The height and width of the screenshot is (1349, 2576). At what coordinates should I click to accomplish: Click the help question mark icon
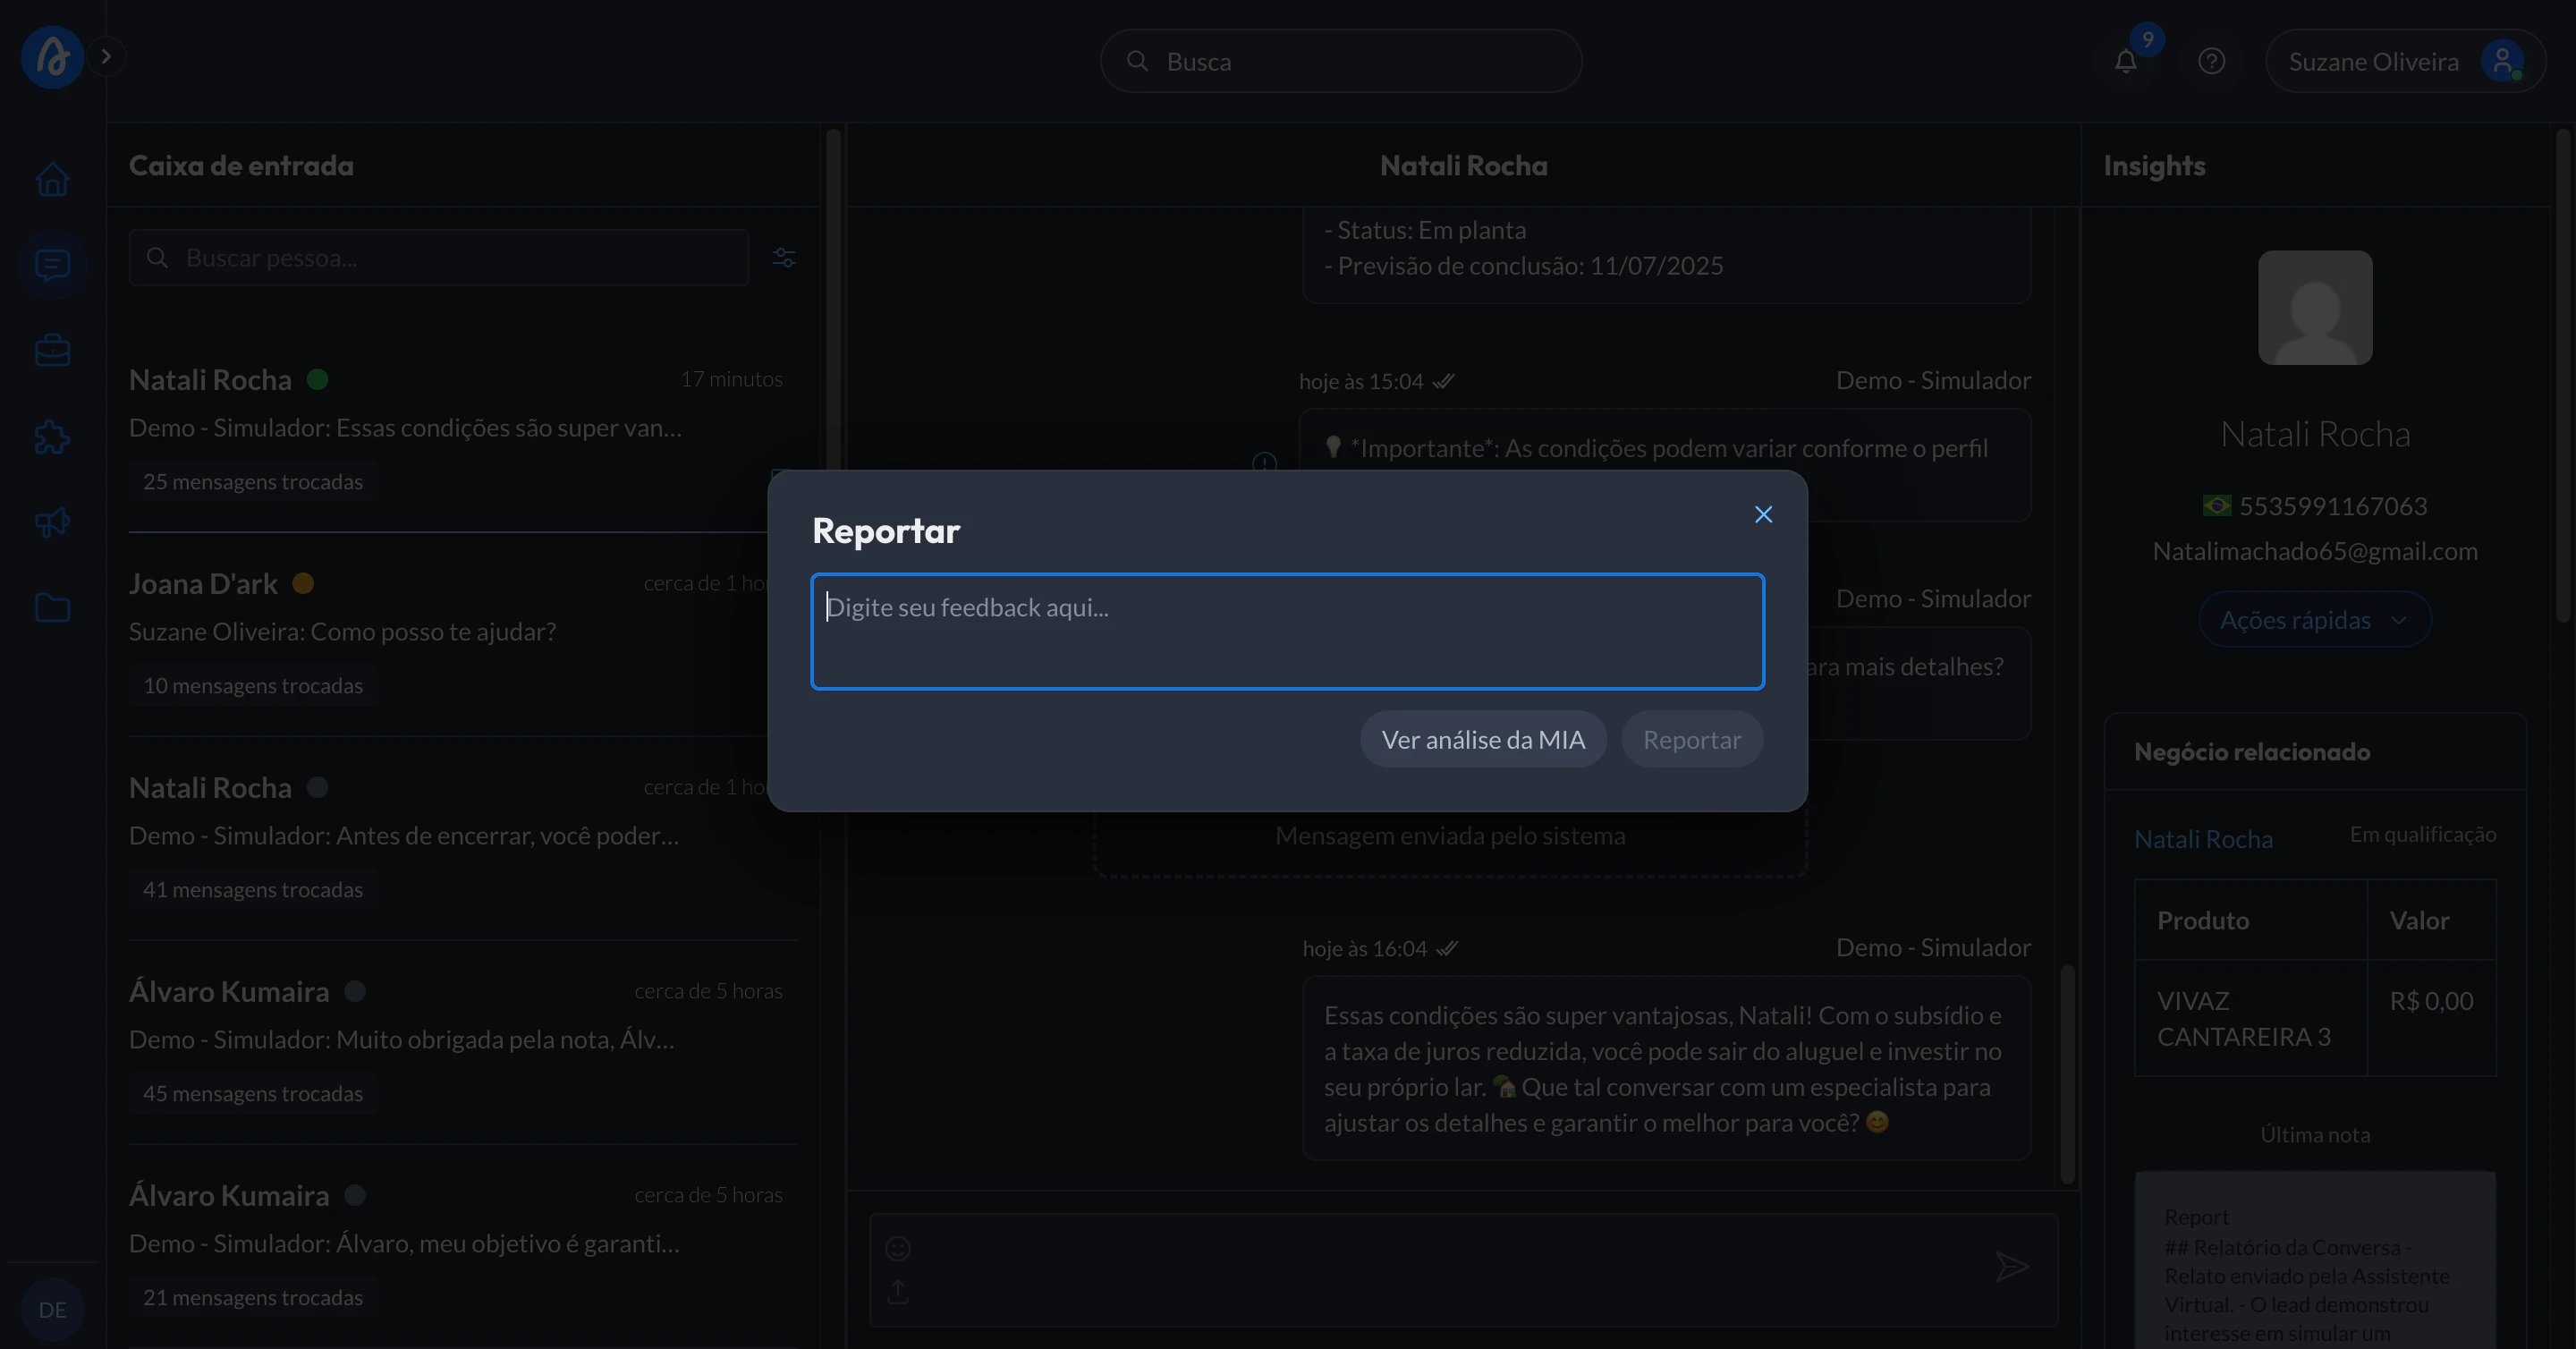[2211, 62]
